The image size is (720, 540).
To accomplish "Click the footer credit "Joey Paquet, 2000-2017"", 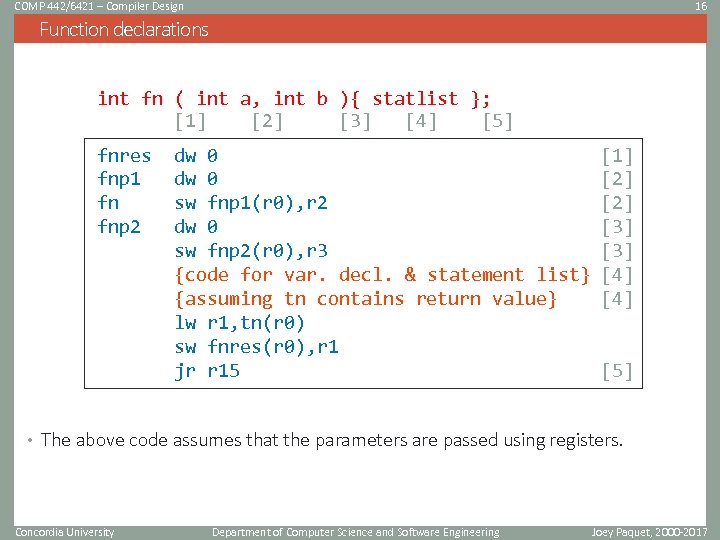I will pos(649,532).
